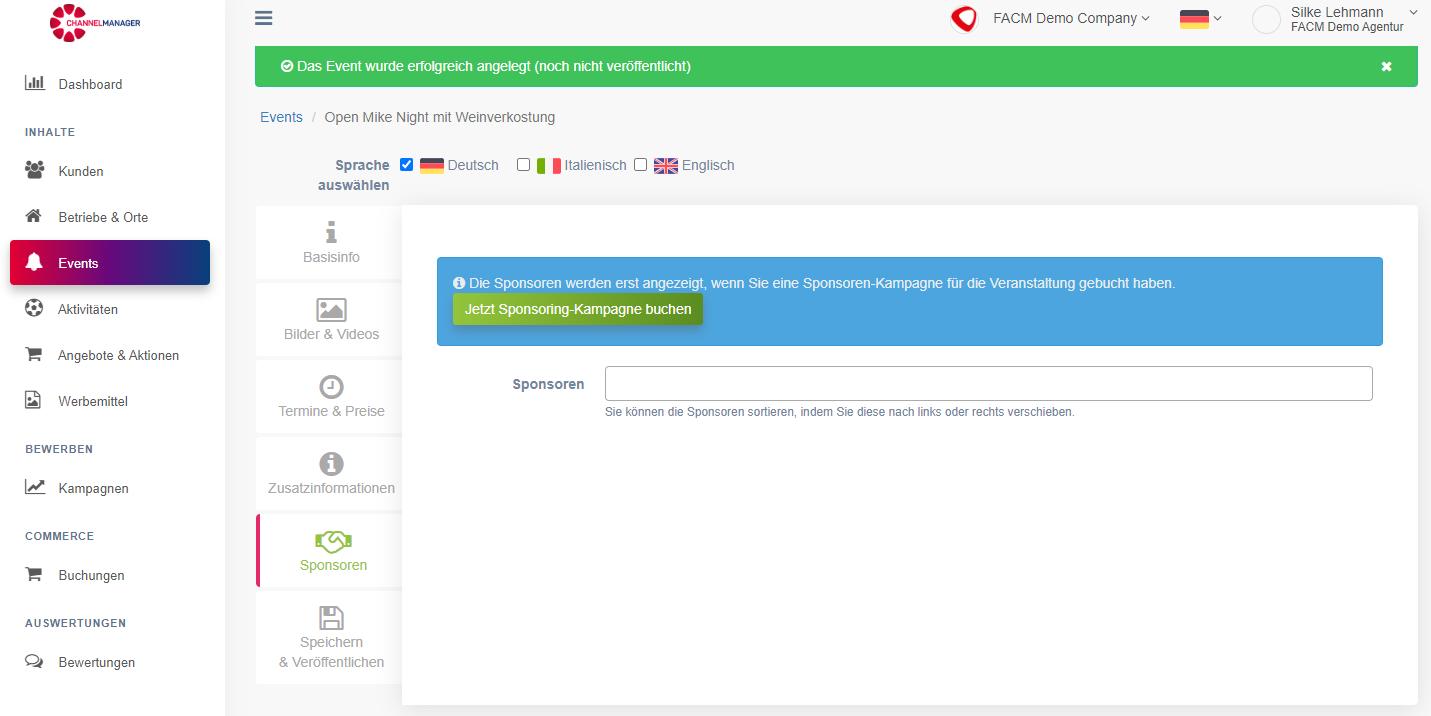This screenshot has width=1431, height=716.
Task: Click the Aktivitäten ball icon
Action: (x=34, y=309)
